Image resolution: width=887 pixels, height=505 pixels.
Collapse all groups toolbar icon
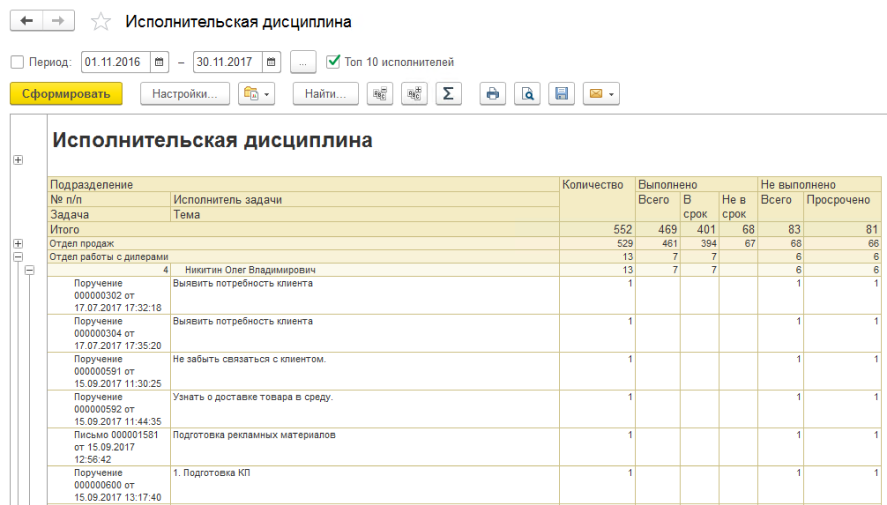tap(379, 94)
